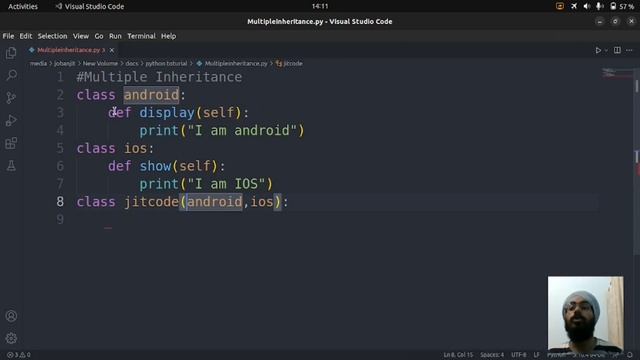Open the Testing flask view

11,166
